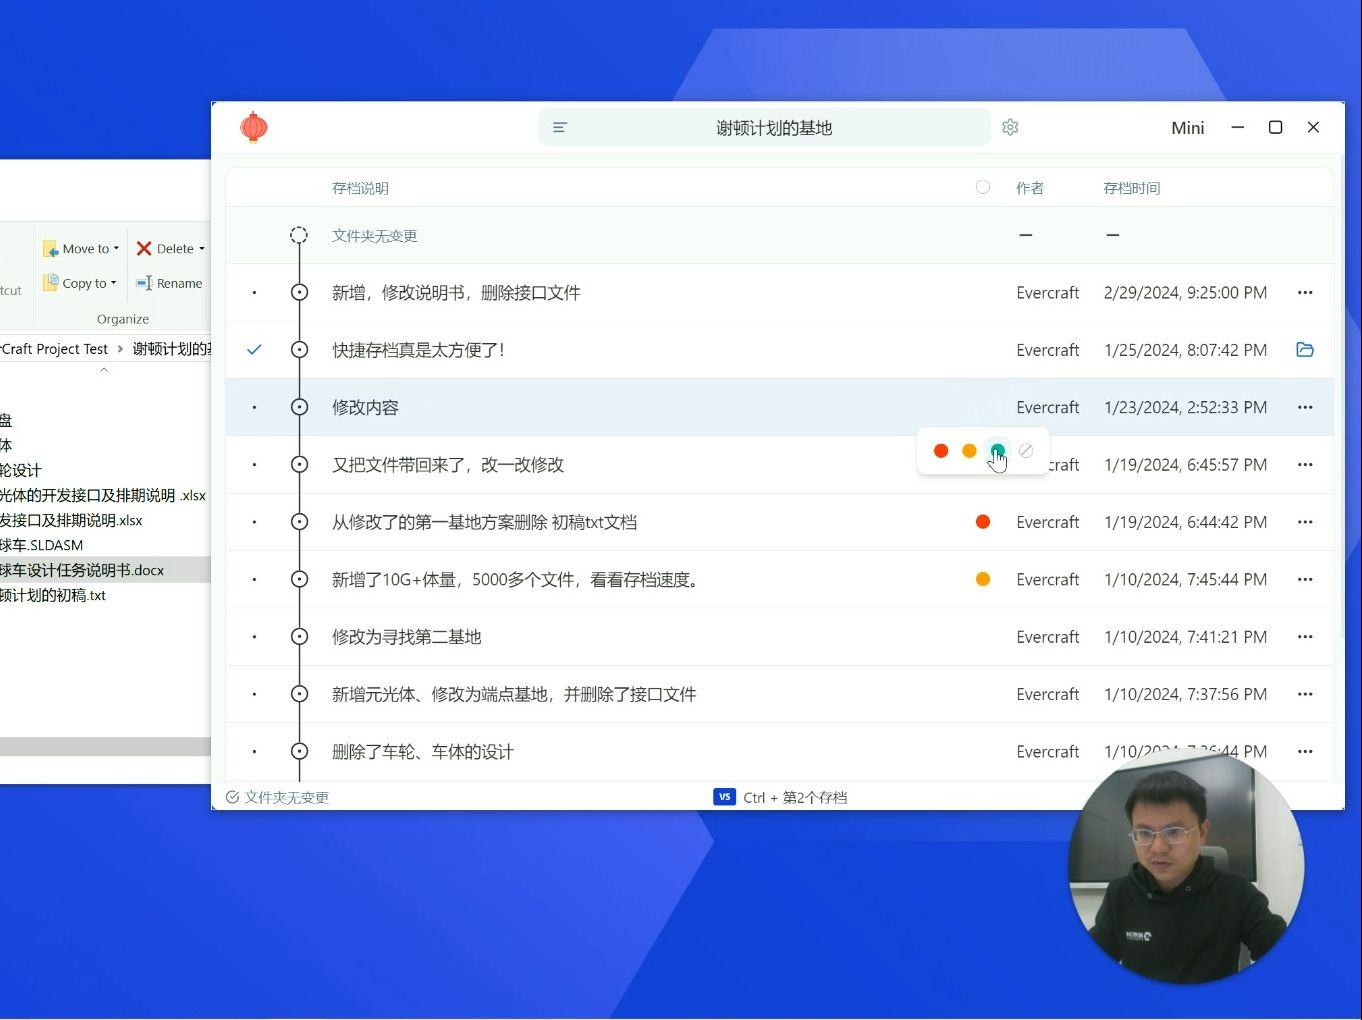Open more options for 初稿txt文档 row
Image resolution: width=1362 pixels, height=1020 pixels.
[x=1305, y=522]
